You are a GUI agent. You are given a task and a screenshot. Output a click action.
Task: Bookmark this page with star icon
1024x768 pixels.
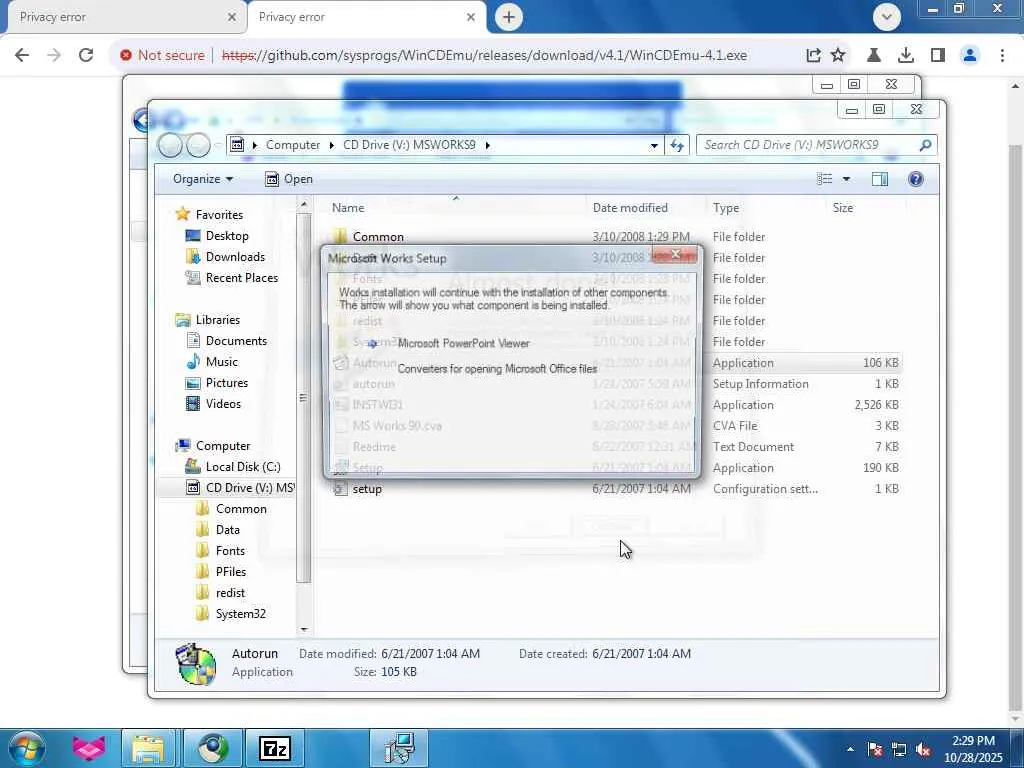click(x=838, y=56)
